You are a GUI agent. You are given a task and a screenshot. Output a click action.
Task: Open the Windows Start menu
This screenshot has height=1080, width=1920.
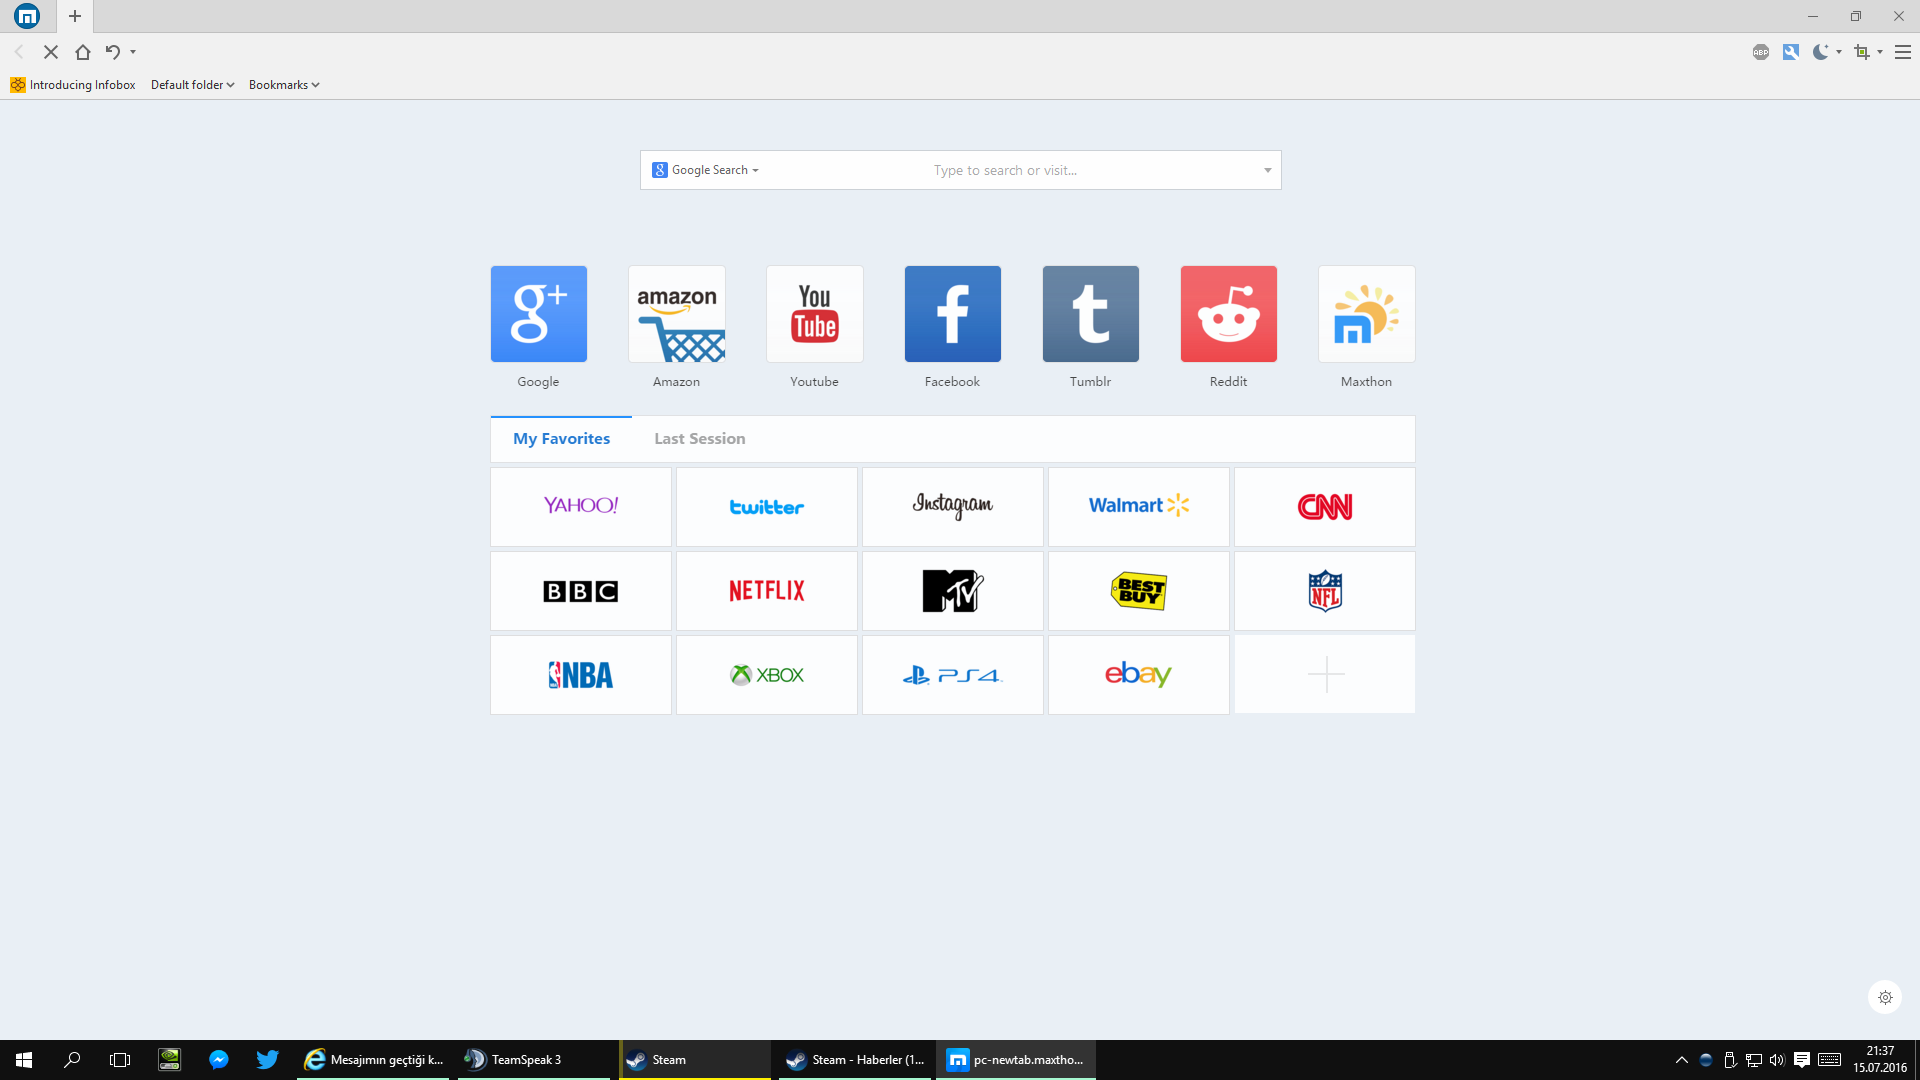[x=24, y=1060]
